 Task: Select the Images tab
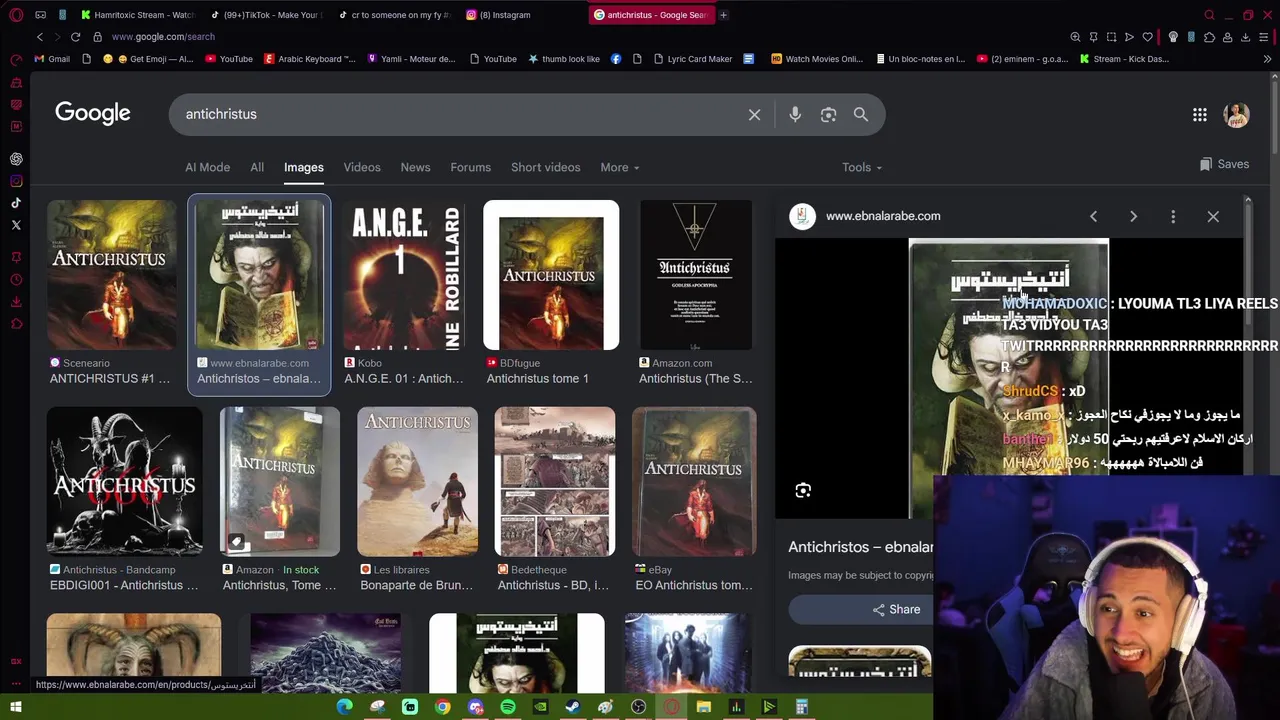[x=304, y=167]
